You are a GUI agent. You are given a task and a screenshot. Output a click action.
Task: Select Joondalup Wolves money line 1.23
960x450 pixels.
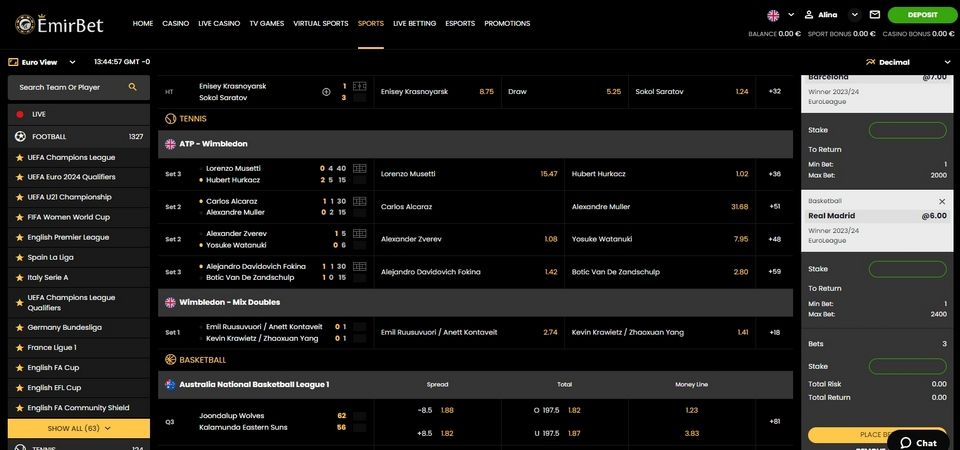point(692,410)
